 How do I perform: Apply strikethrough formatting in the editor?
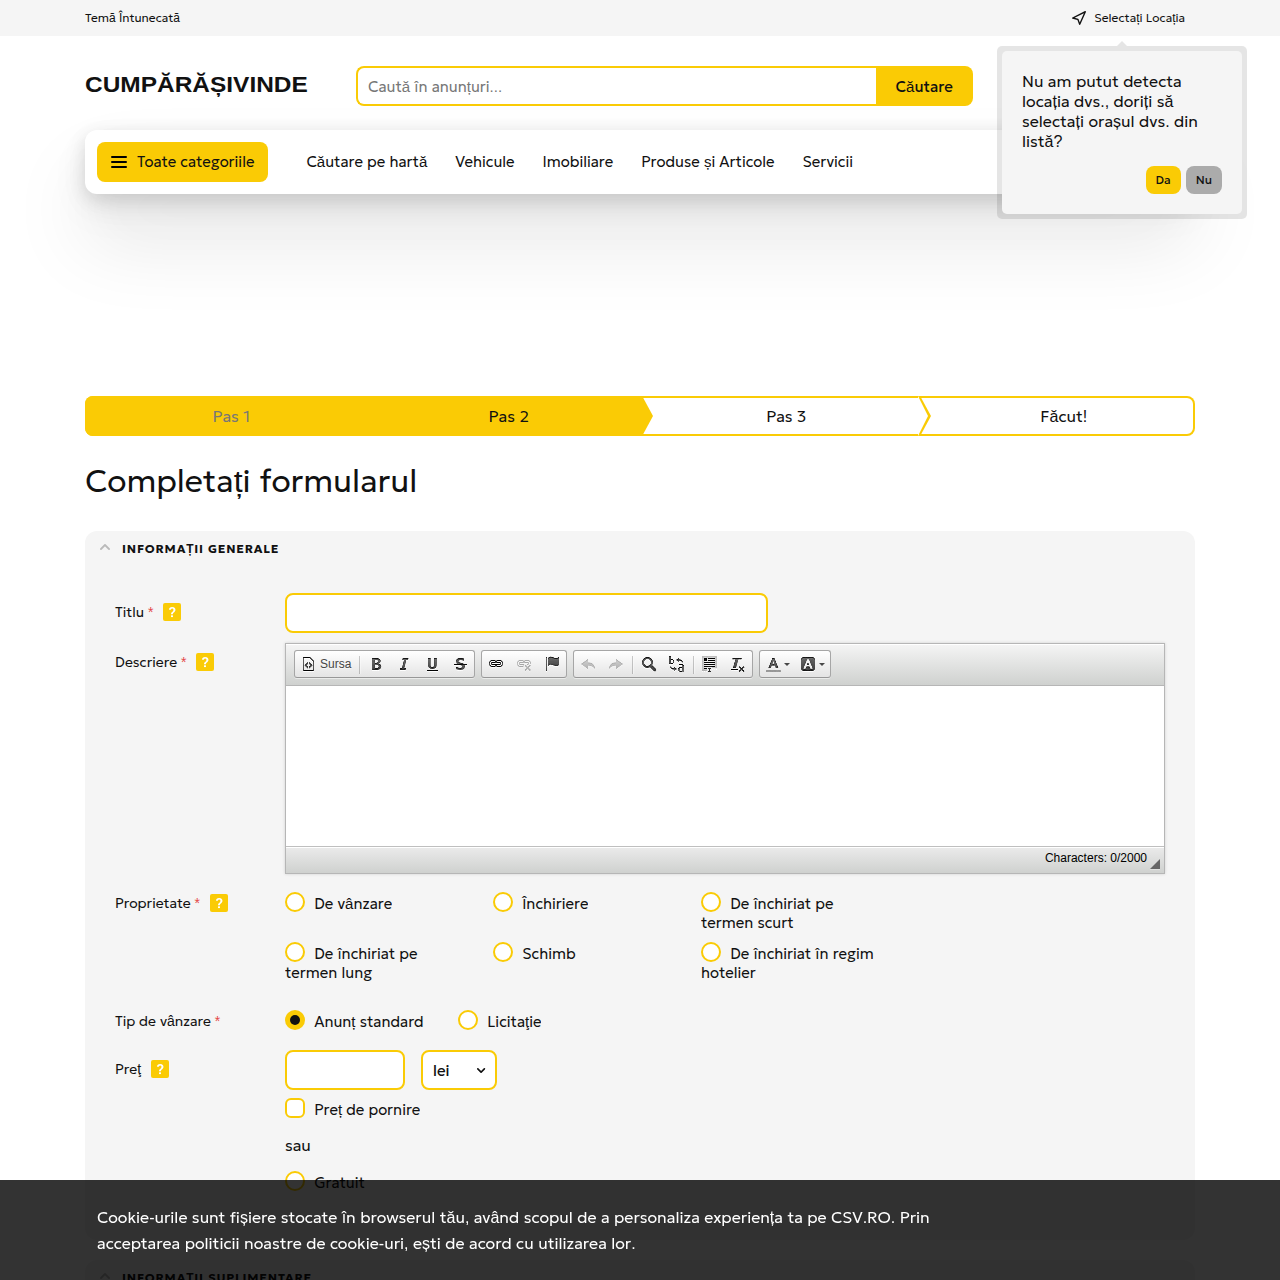[460, 664]
